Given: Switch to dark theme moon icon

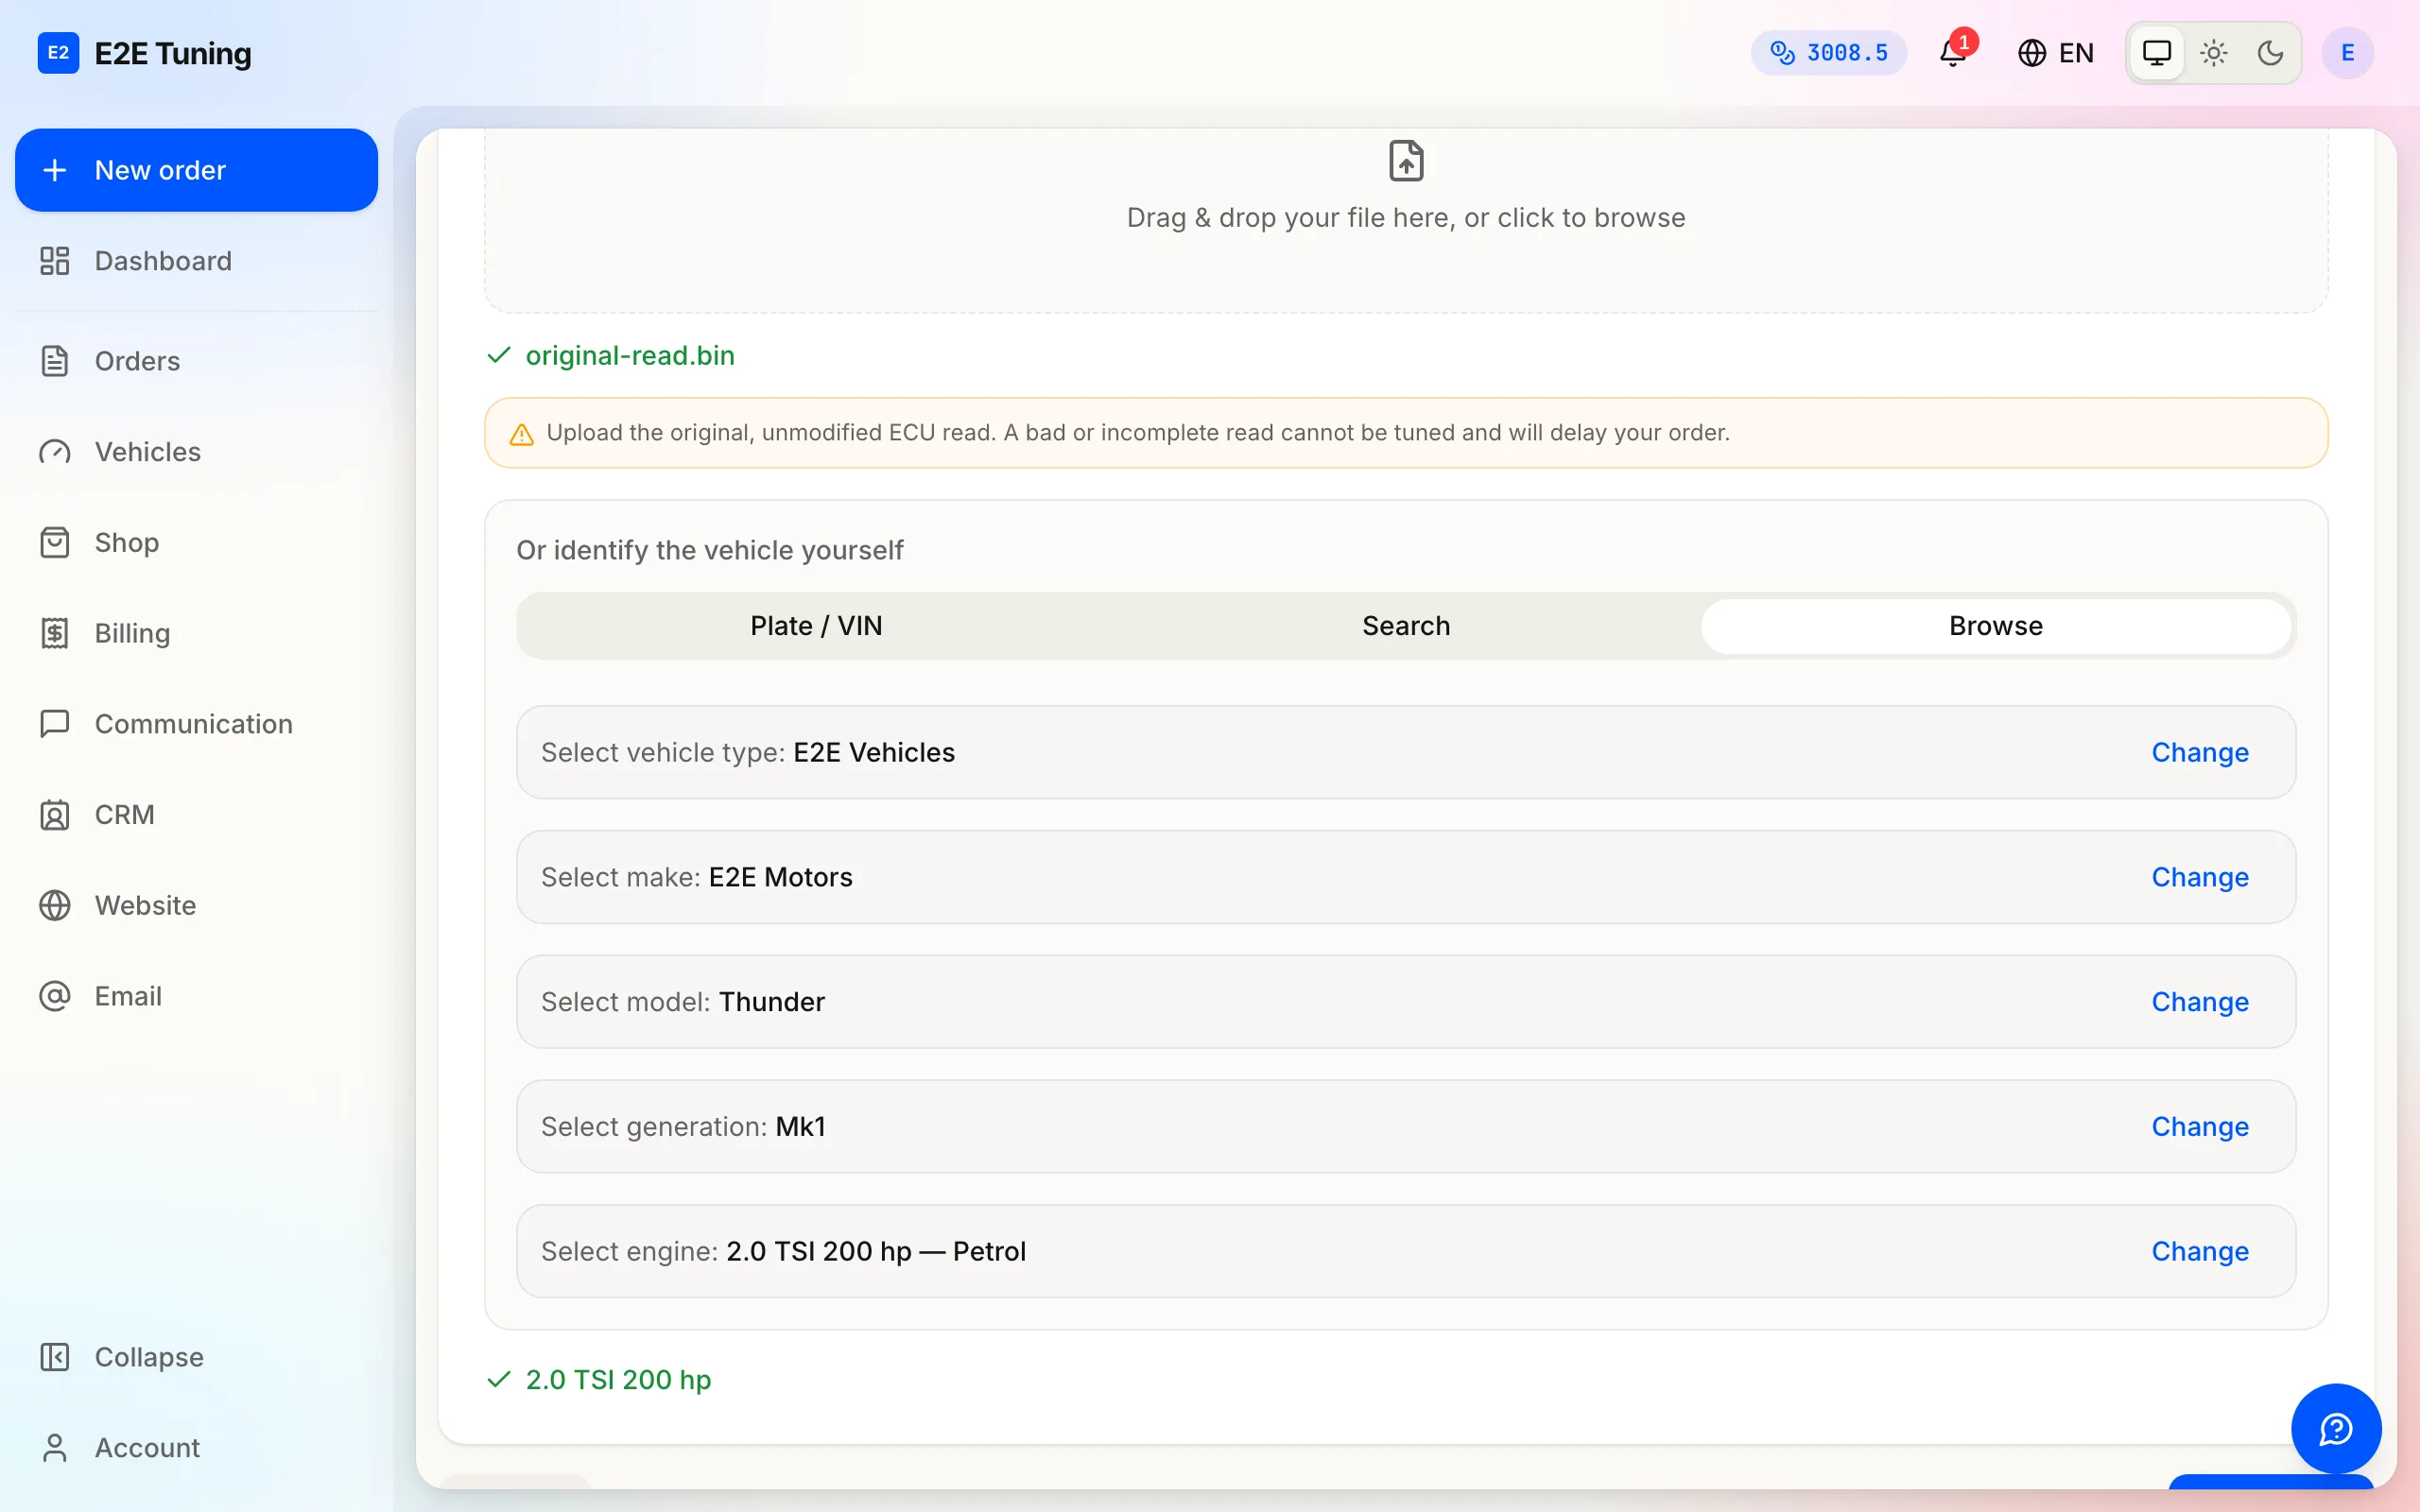Looking at the screenshot, I should [x=2270, y=53].
